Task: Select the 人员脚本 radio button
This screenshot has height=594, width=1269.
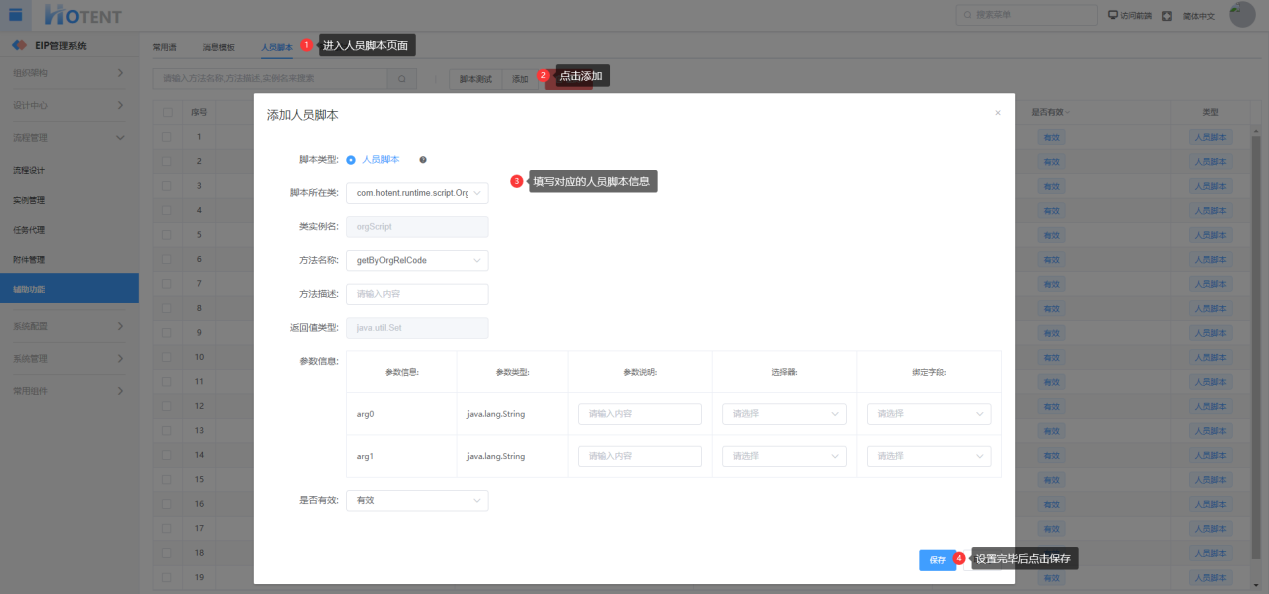Action: pos(351,160)
